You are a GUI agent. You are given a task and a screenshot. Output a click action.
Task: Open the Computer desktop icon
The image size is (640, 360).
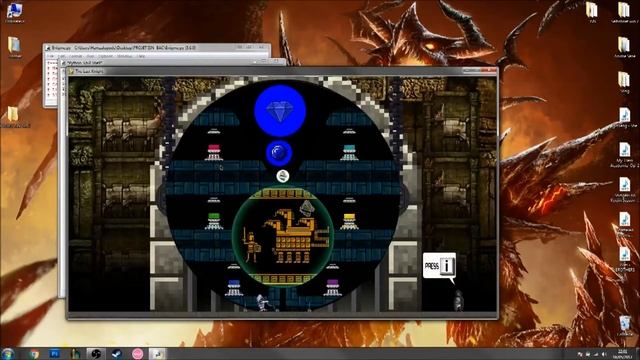(x=15, y=12)
